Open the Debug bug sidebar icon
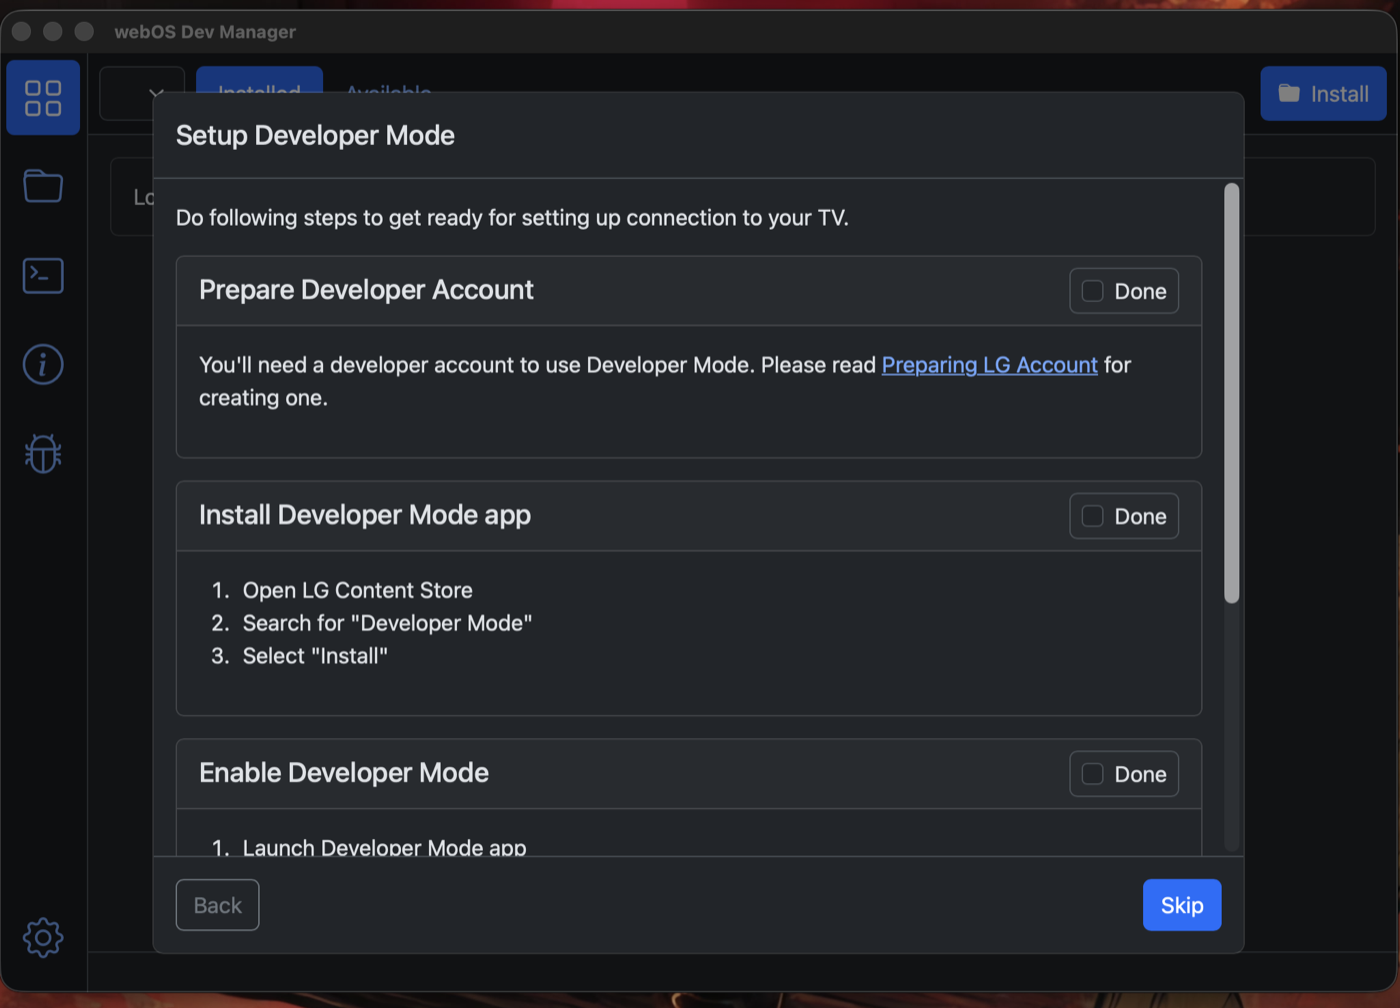 coord(43,454)
